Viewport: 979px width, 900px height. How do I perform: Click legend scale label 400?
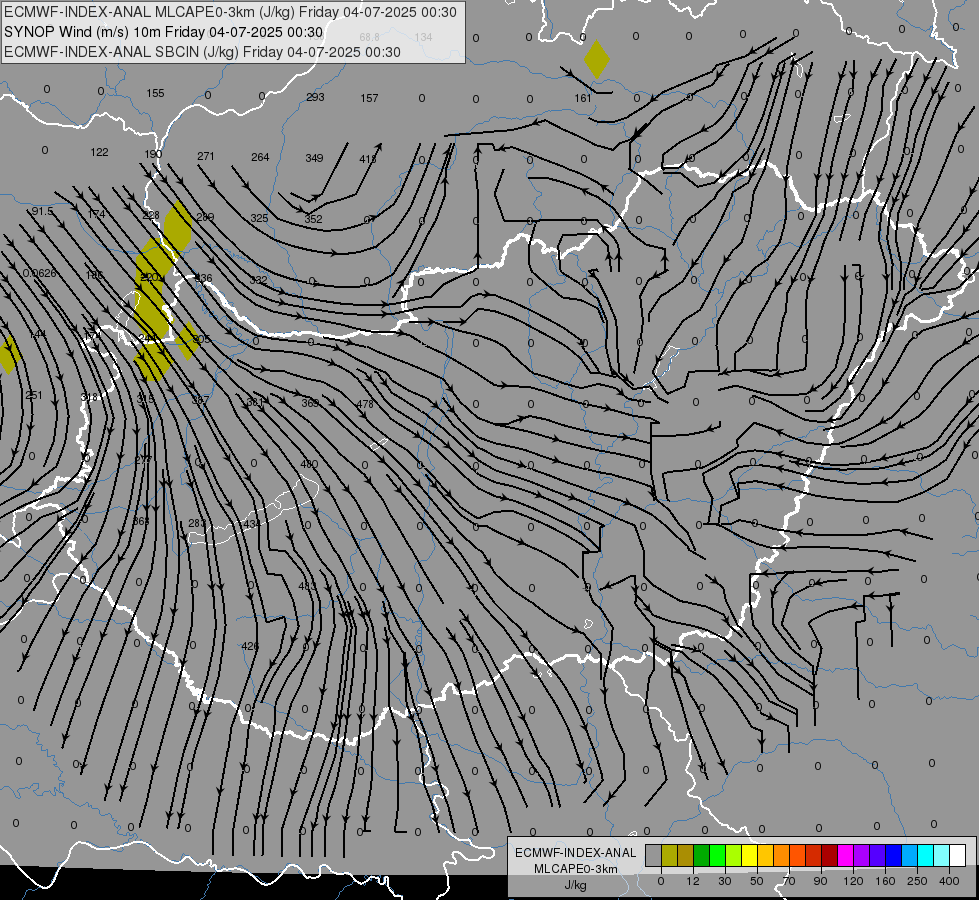point(949,881)
